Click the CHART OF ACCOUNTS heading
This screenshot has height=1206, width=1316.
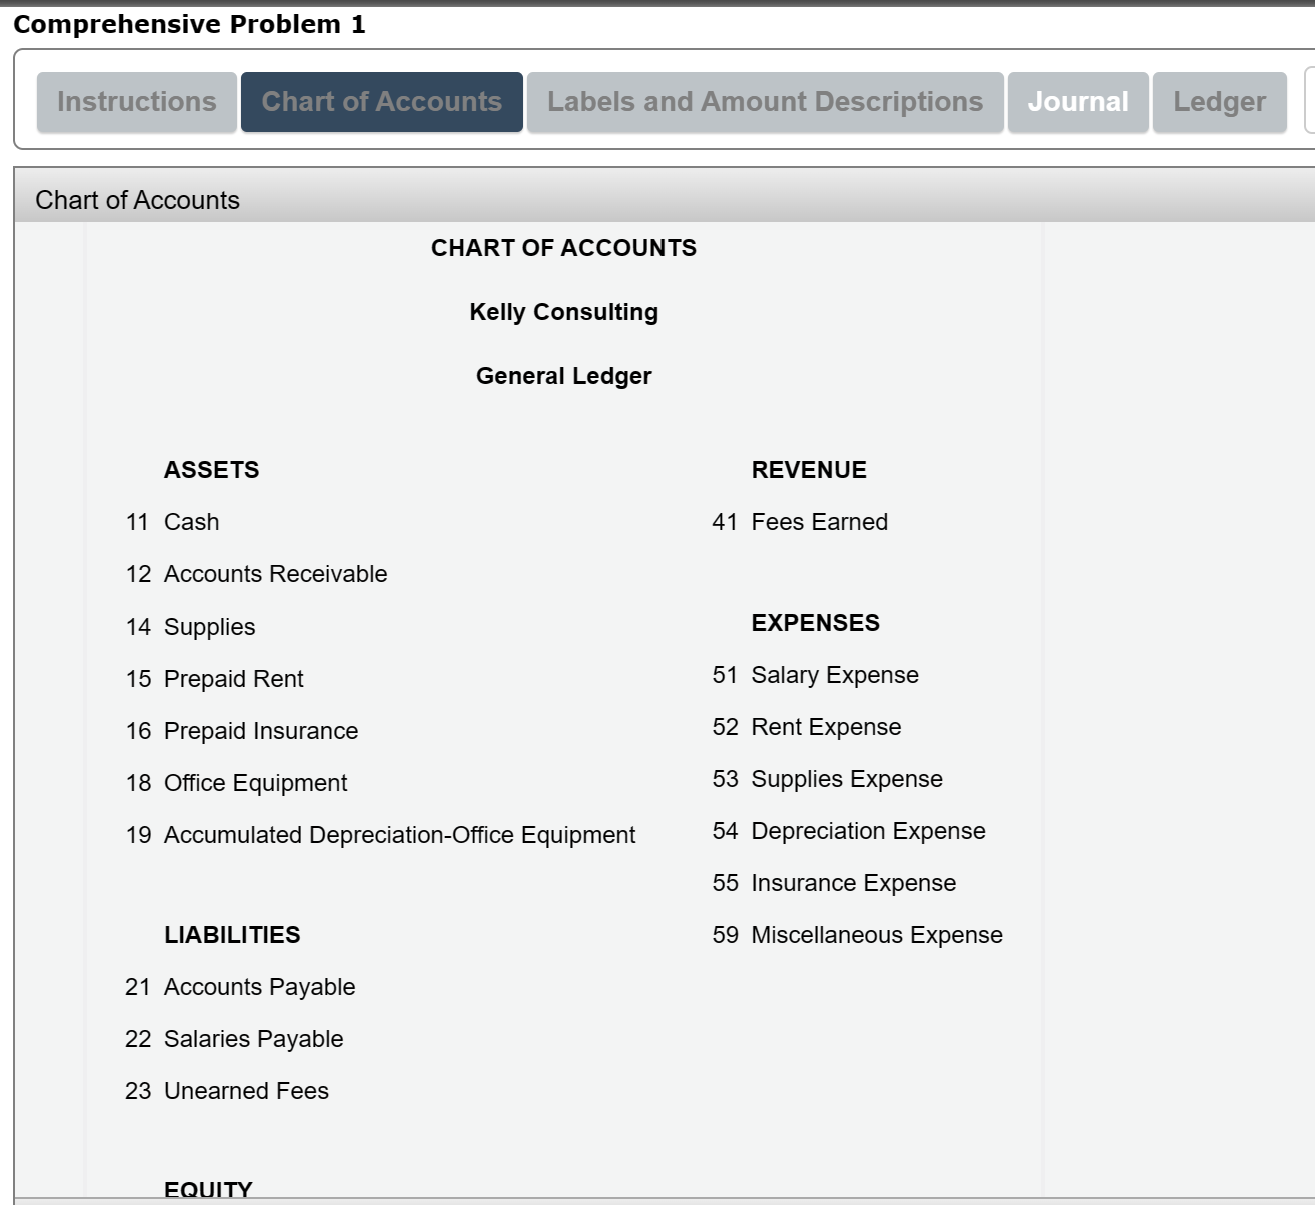pyautogui.click(x=564, y=248)
